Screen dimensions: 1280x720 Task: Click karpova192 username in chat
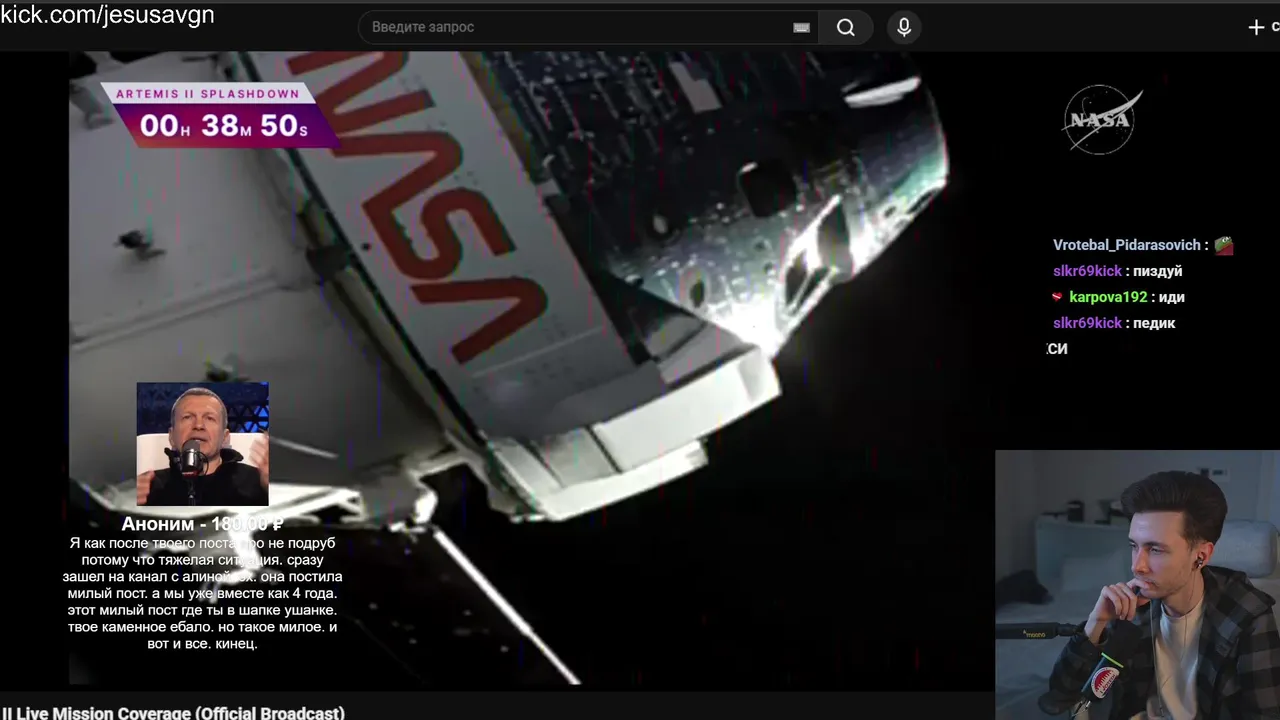[1108, 297]
